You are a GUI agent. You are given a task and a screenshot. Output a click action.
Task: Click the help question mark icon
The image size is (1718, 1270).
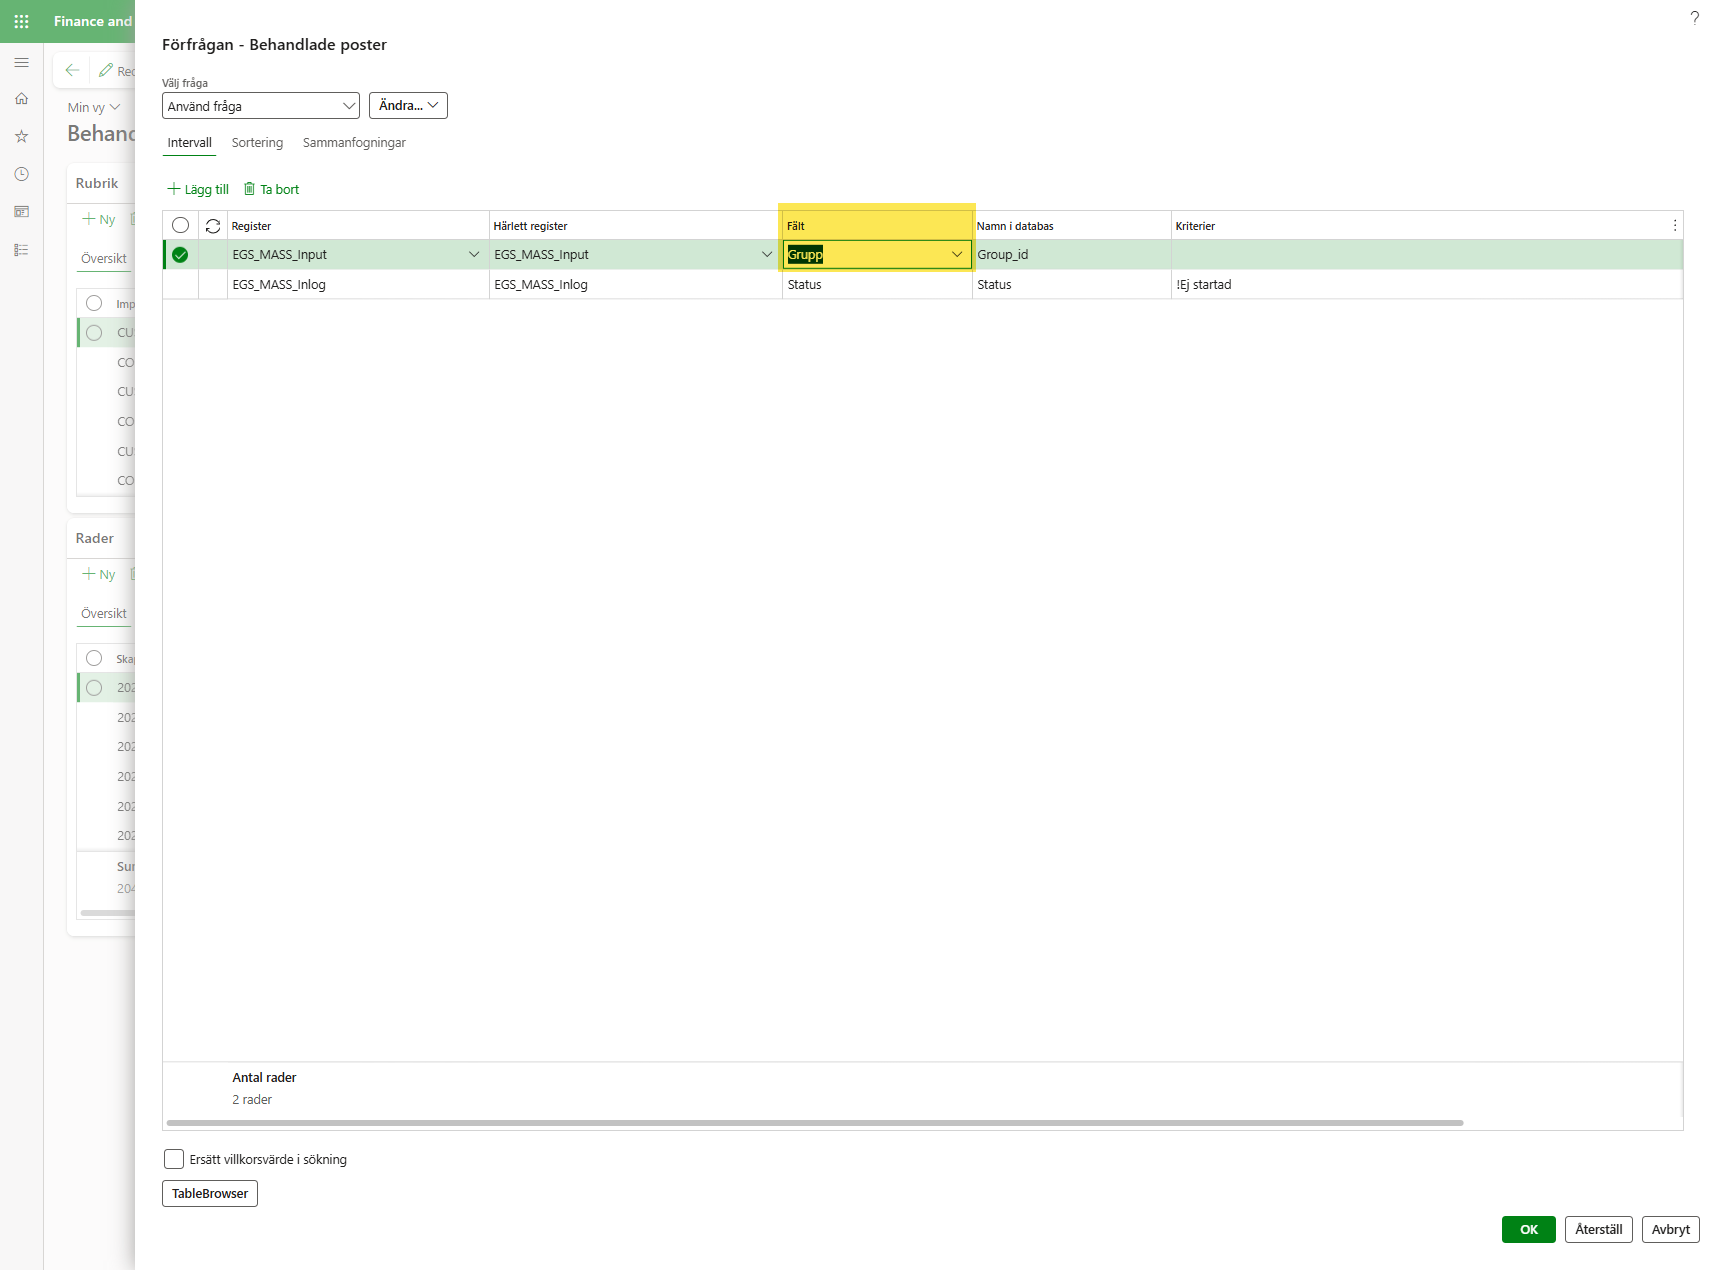click(x=1694, y=18)
